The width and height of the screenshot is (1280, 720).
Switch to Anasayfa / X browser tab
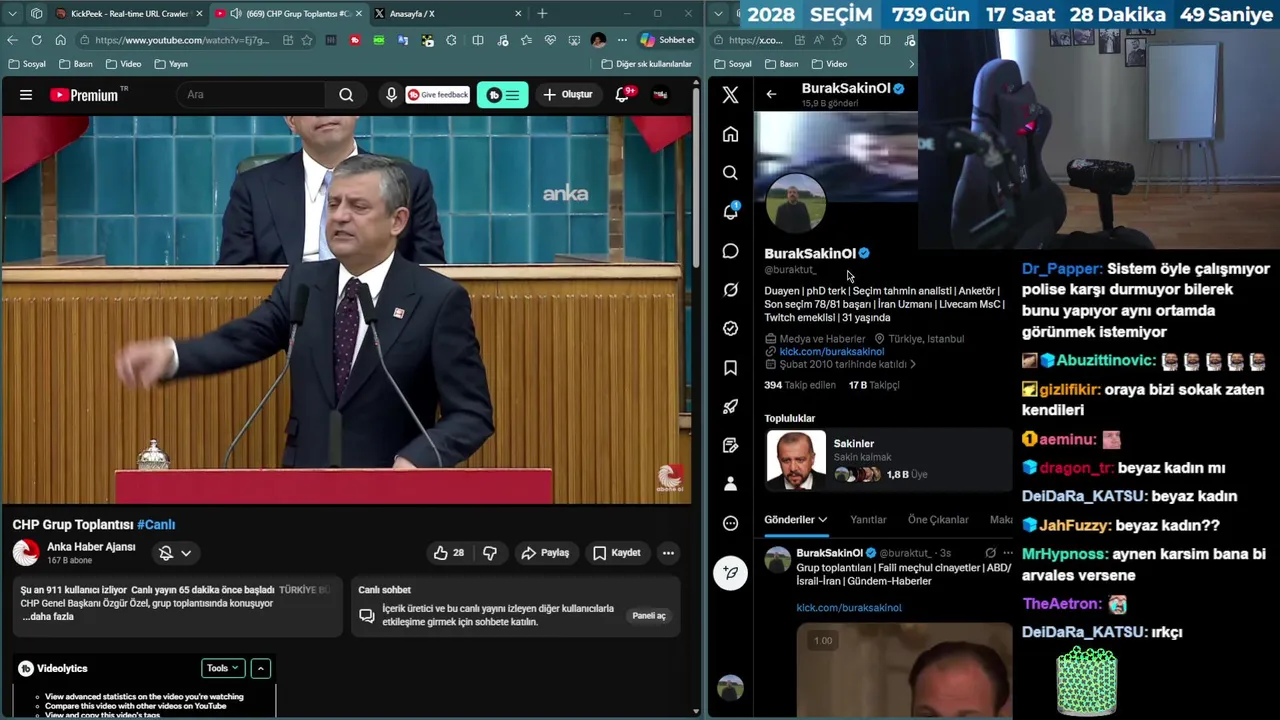click(448, 14)
